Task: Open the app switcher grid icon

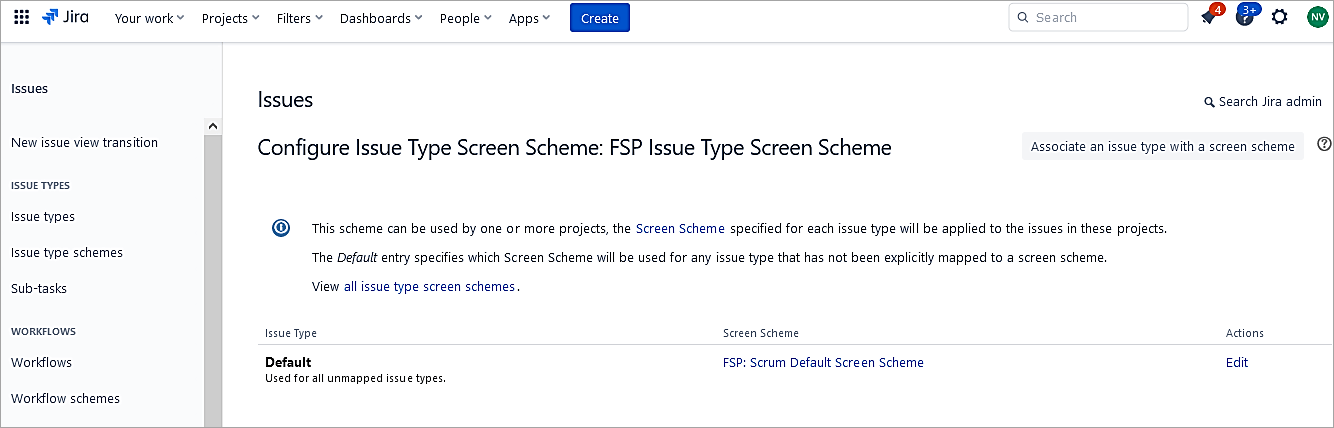Action: [x=21, y=18]
